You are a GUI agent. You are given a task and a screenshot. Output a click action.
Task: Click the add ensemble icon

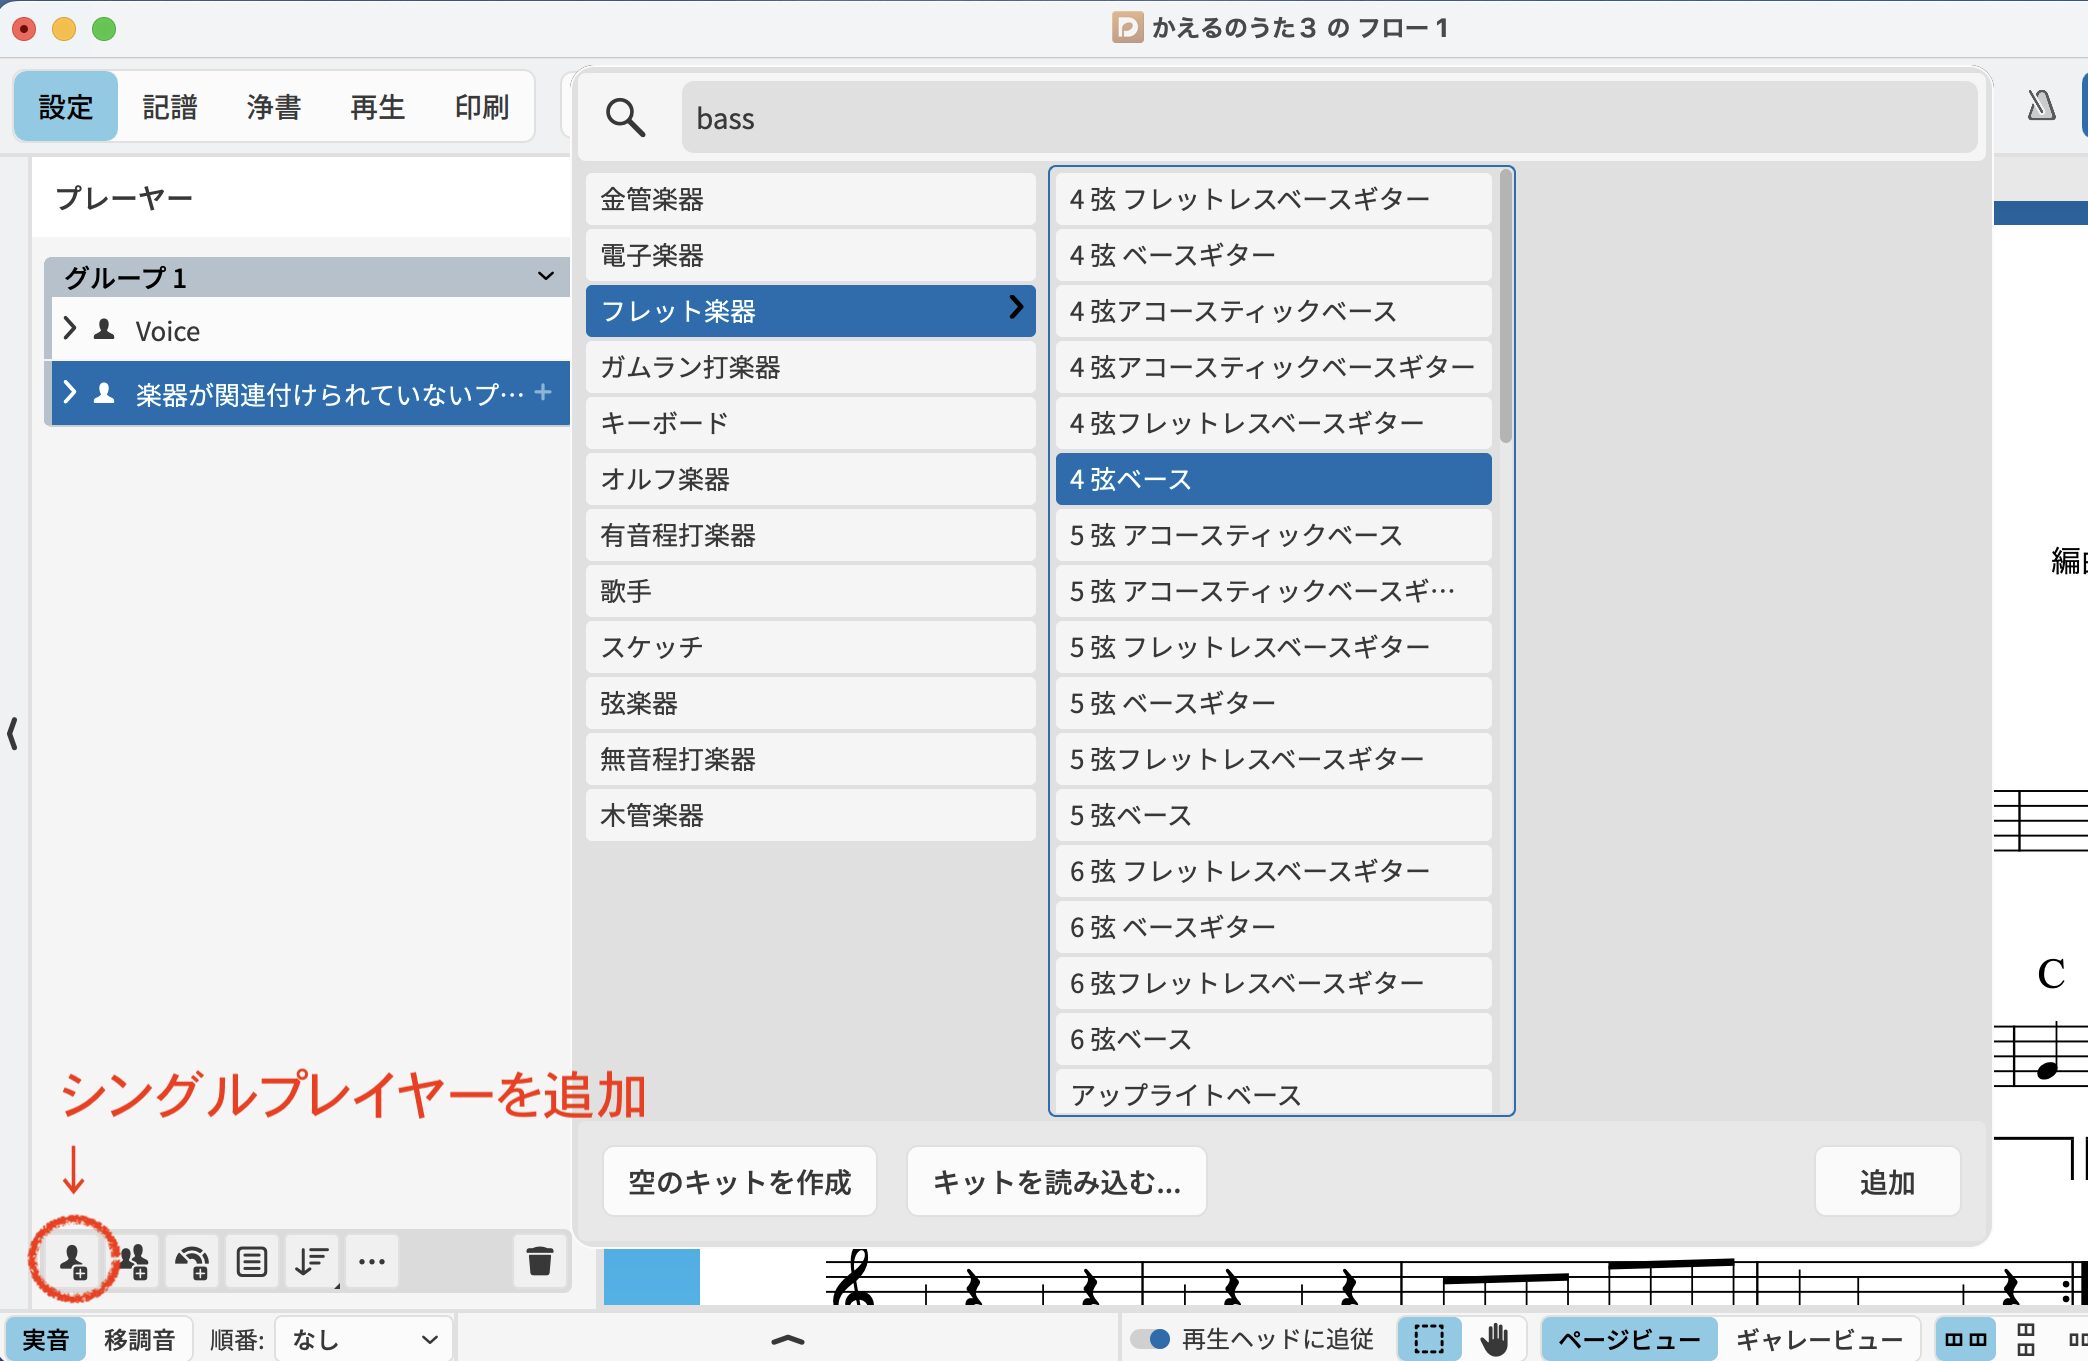192,1261
